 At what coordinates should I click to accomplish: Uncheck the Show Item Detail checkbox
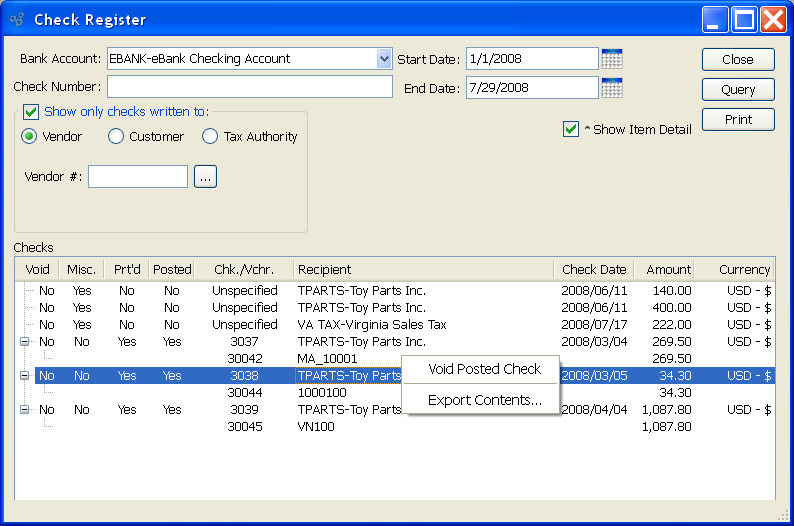point(571,129)
